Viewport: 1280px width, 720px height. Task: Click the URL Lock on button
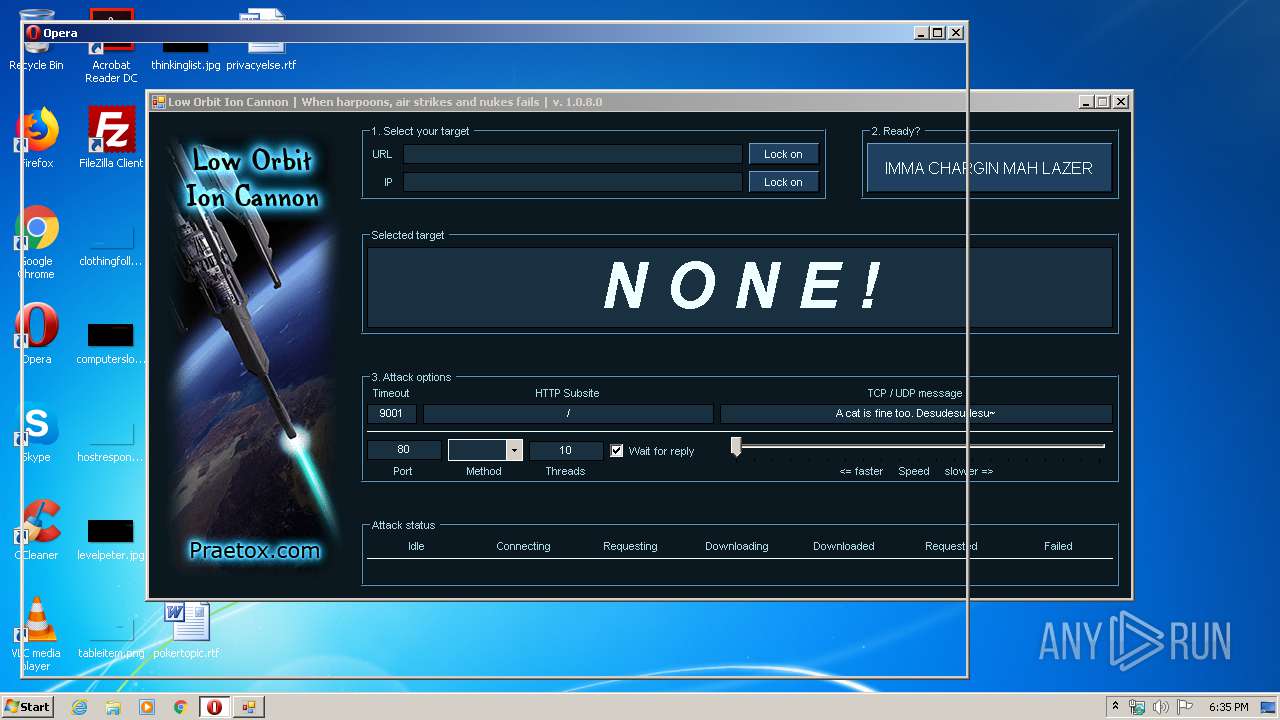pos(783,154)
